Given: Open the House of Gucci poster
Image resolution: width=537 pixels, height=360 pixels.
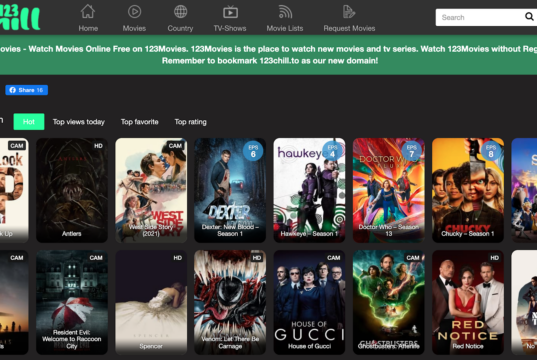Looking at the screenshot, I should click(x=309, y=302).
